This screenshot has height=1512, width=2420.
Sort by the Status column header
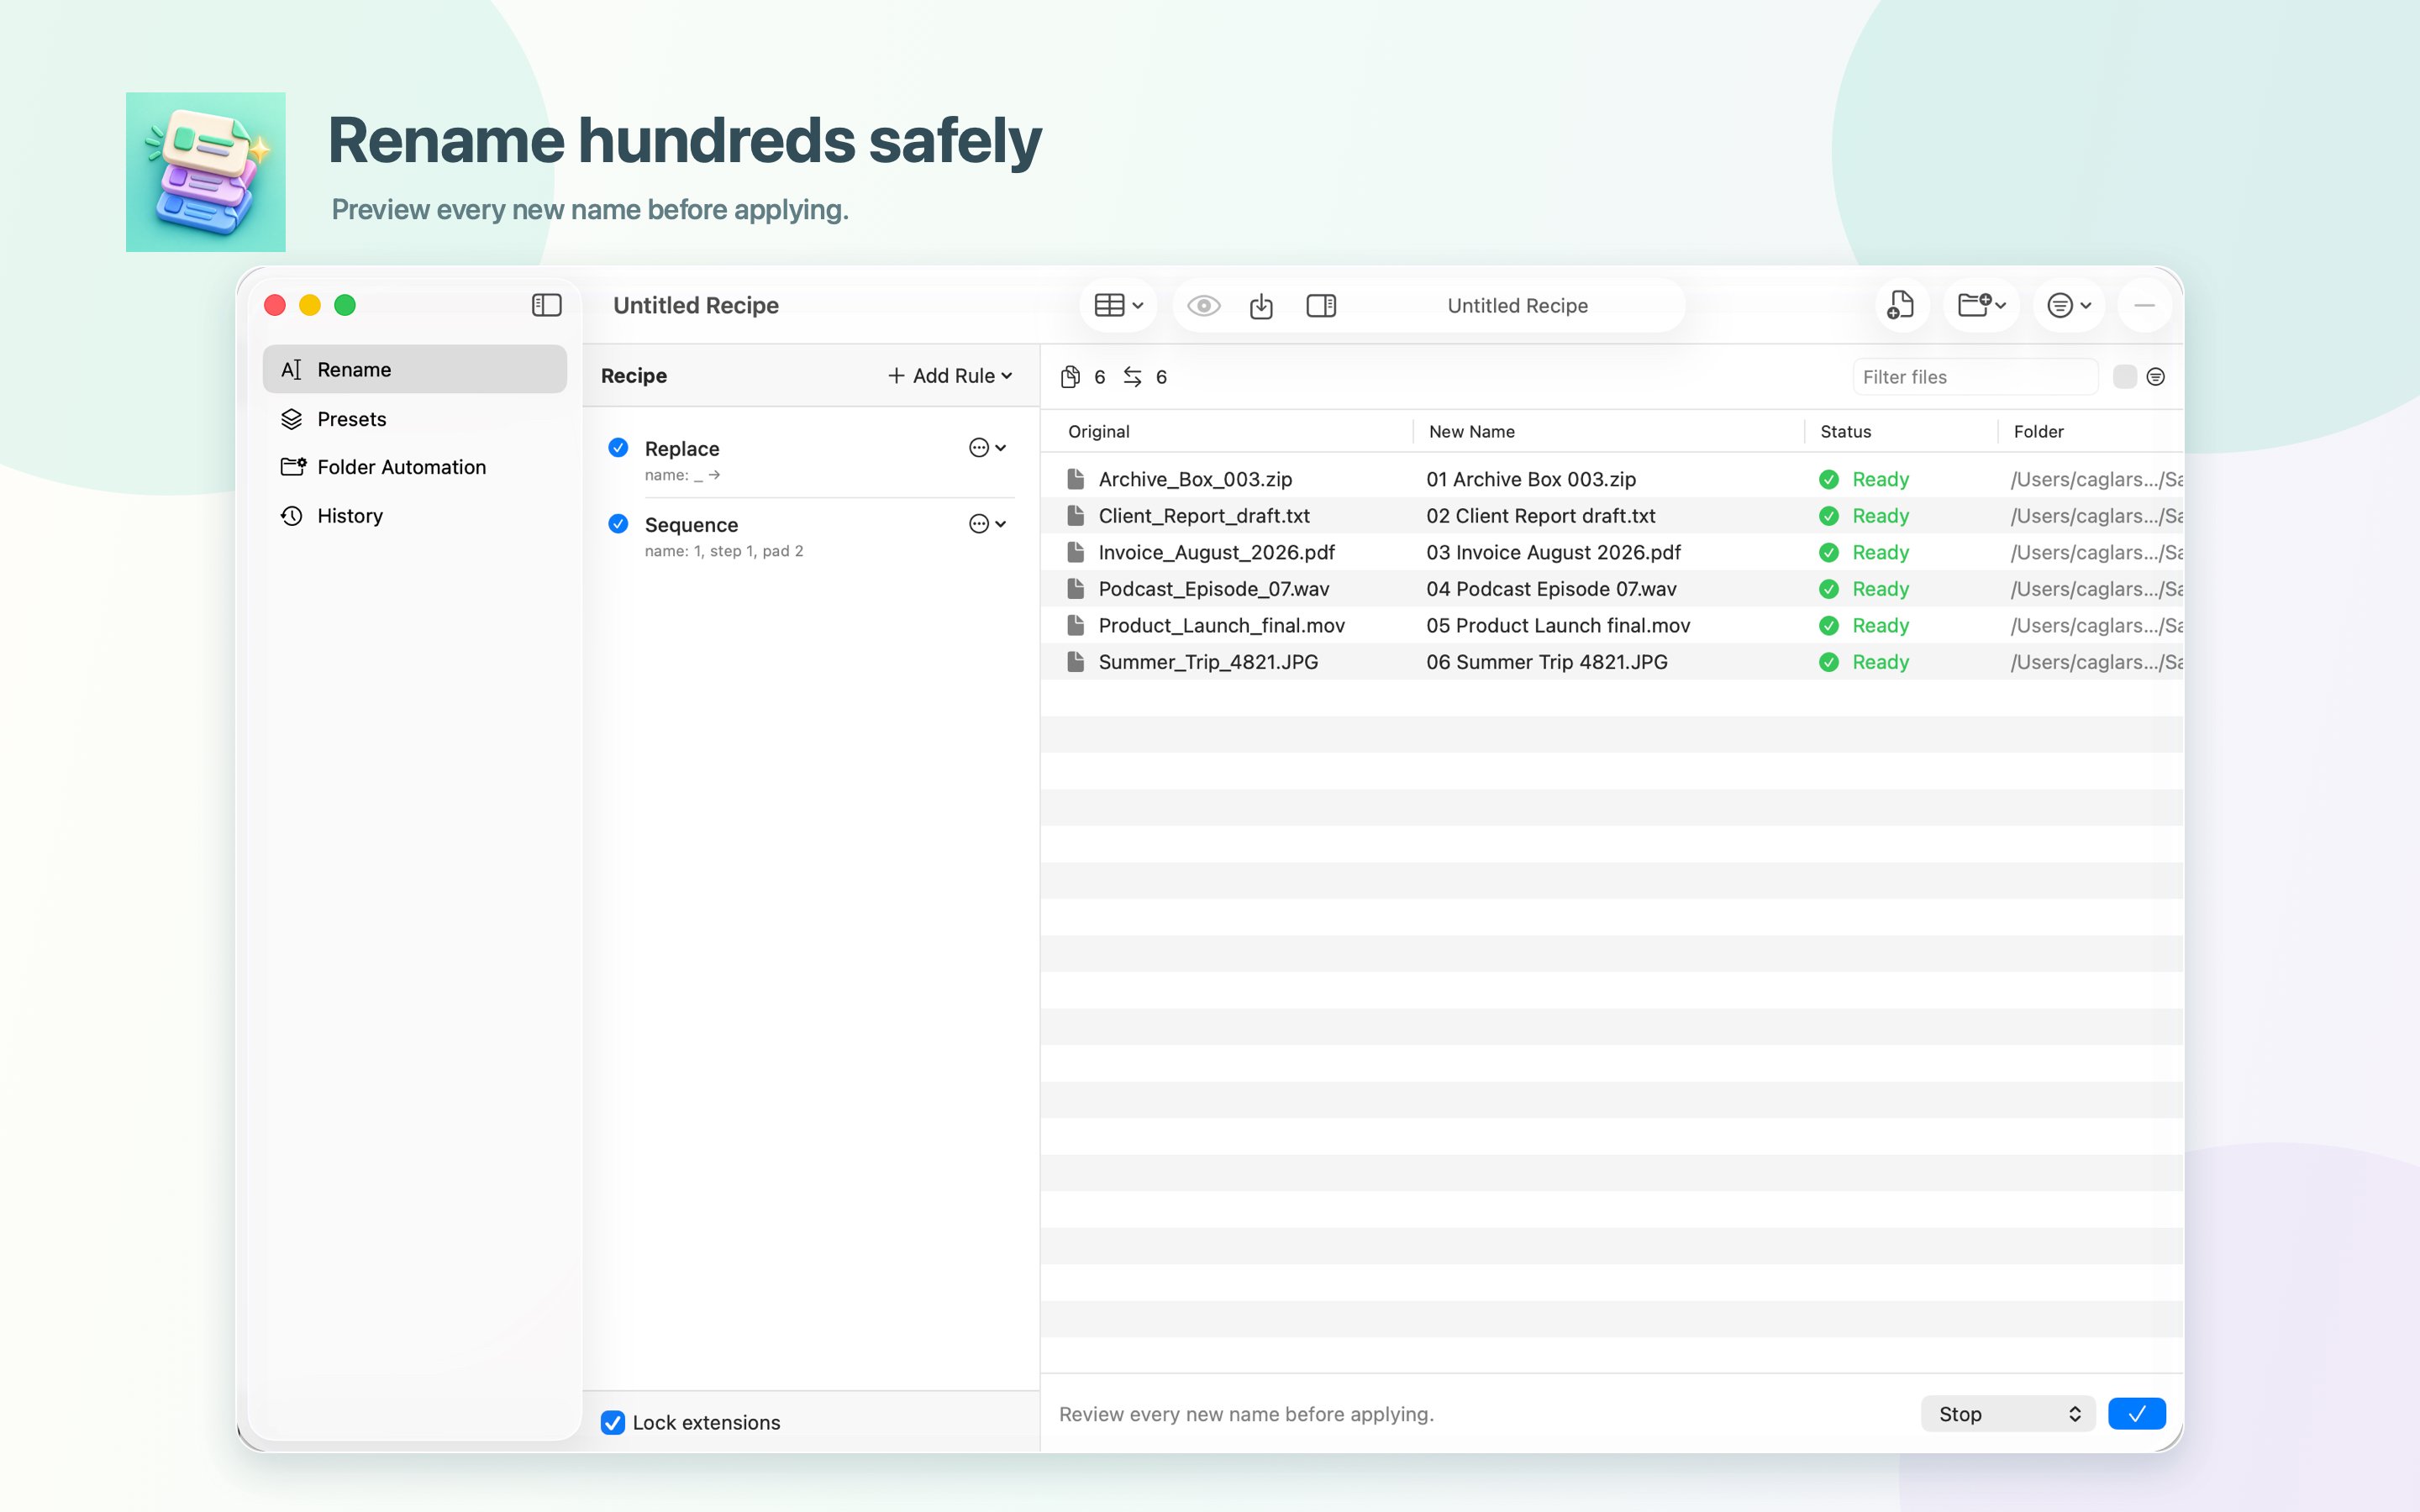click(1845, 431)
